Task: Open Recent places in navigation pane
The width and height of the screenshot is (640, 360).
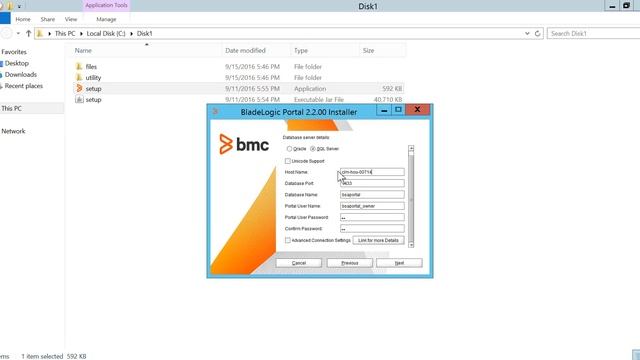Action: point(24,86)
